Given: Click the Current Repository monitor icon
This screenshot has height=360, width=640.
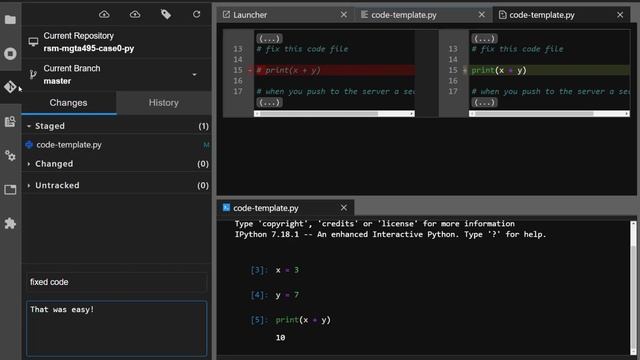Looking at the screenshot, I should [x=33, y=42].
